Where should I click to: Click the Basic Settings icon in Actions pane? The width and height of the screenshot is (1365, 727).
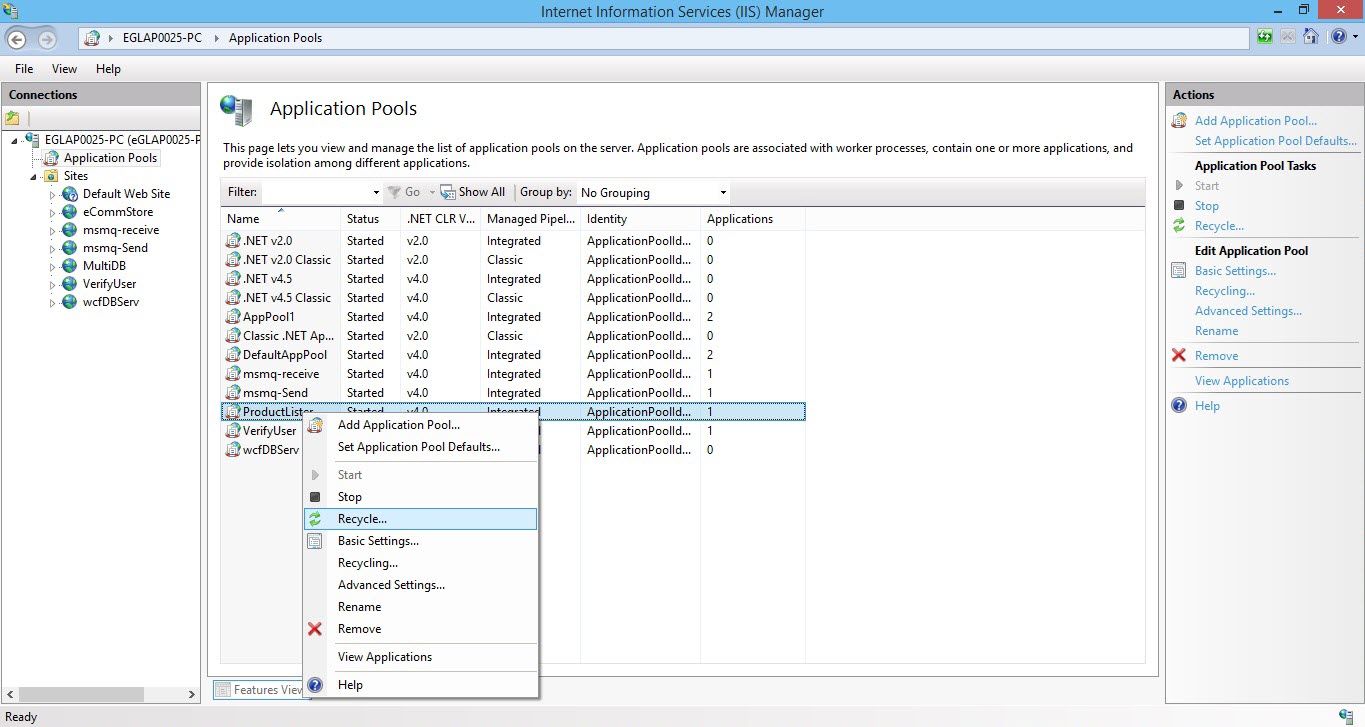click(x=1179, y=271)
